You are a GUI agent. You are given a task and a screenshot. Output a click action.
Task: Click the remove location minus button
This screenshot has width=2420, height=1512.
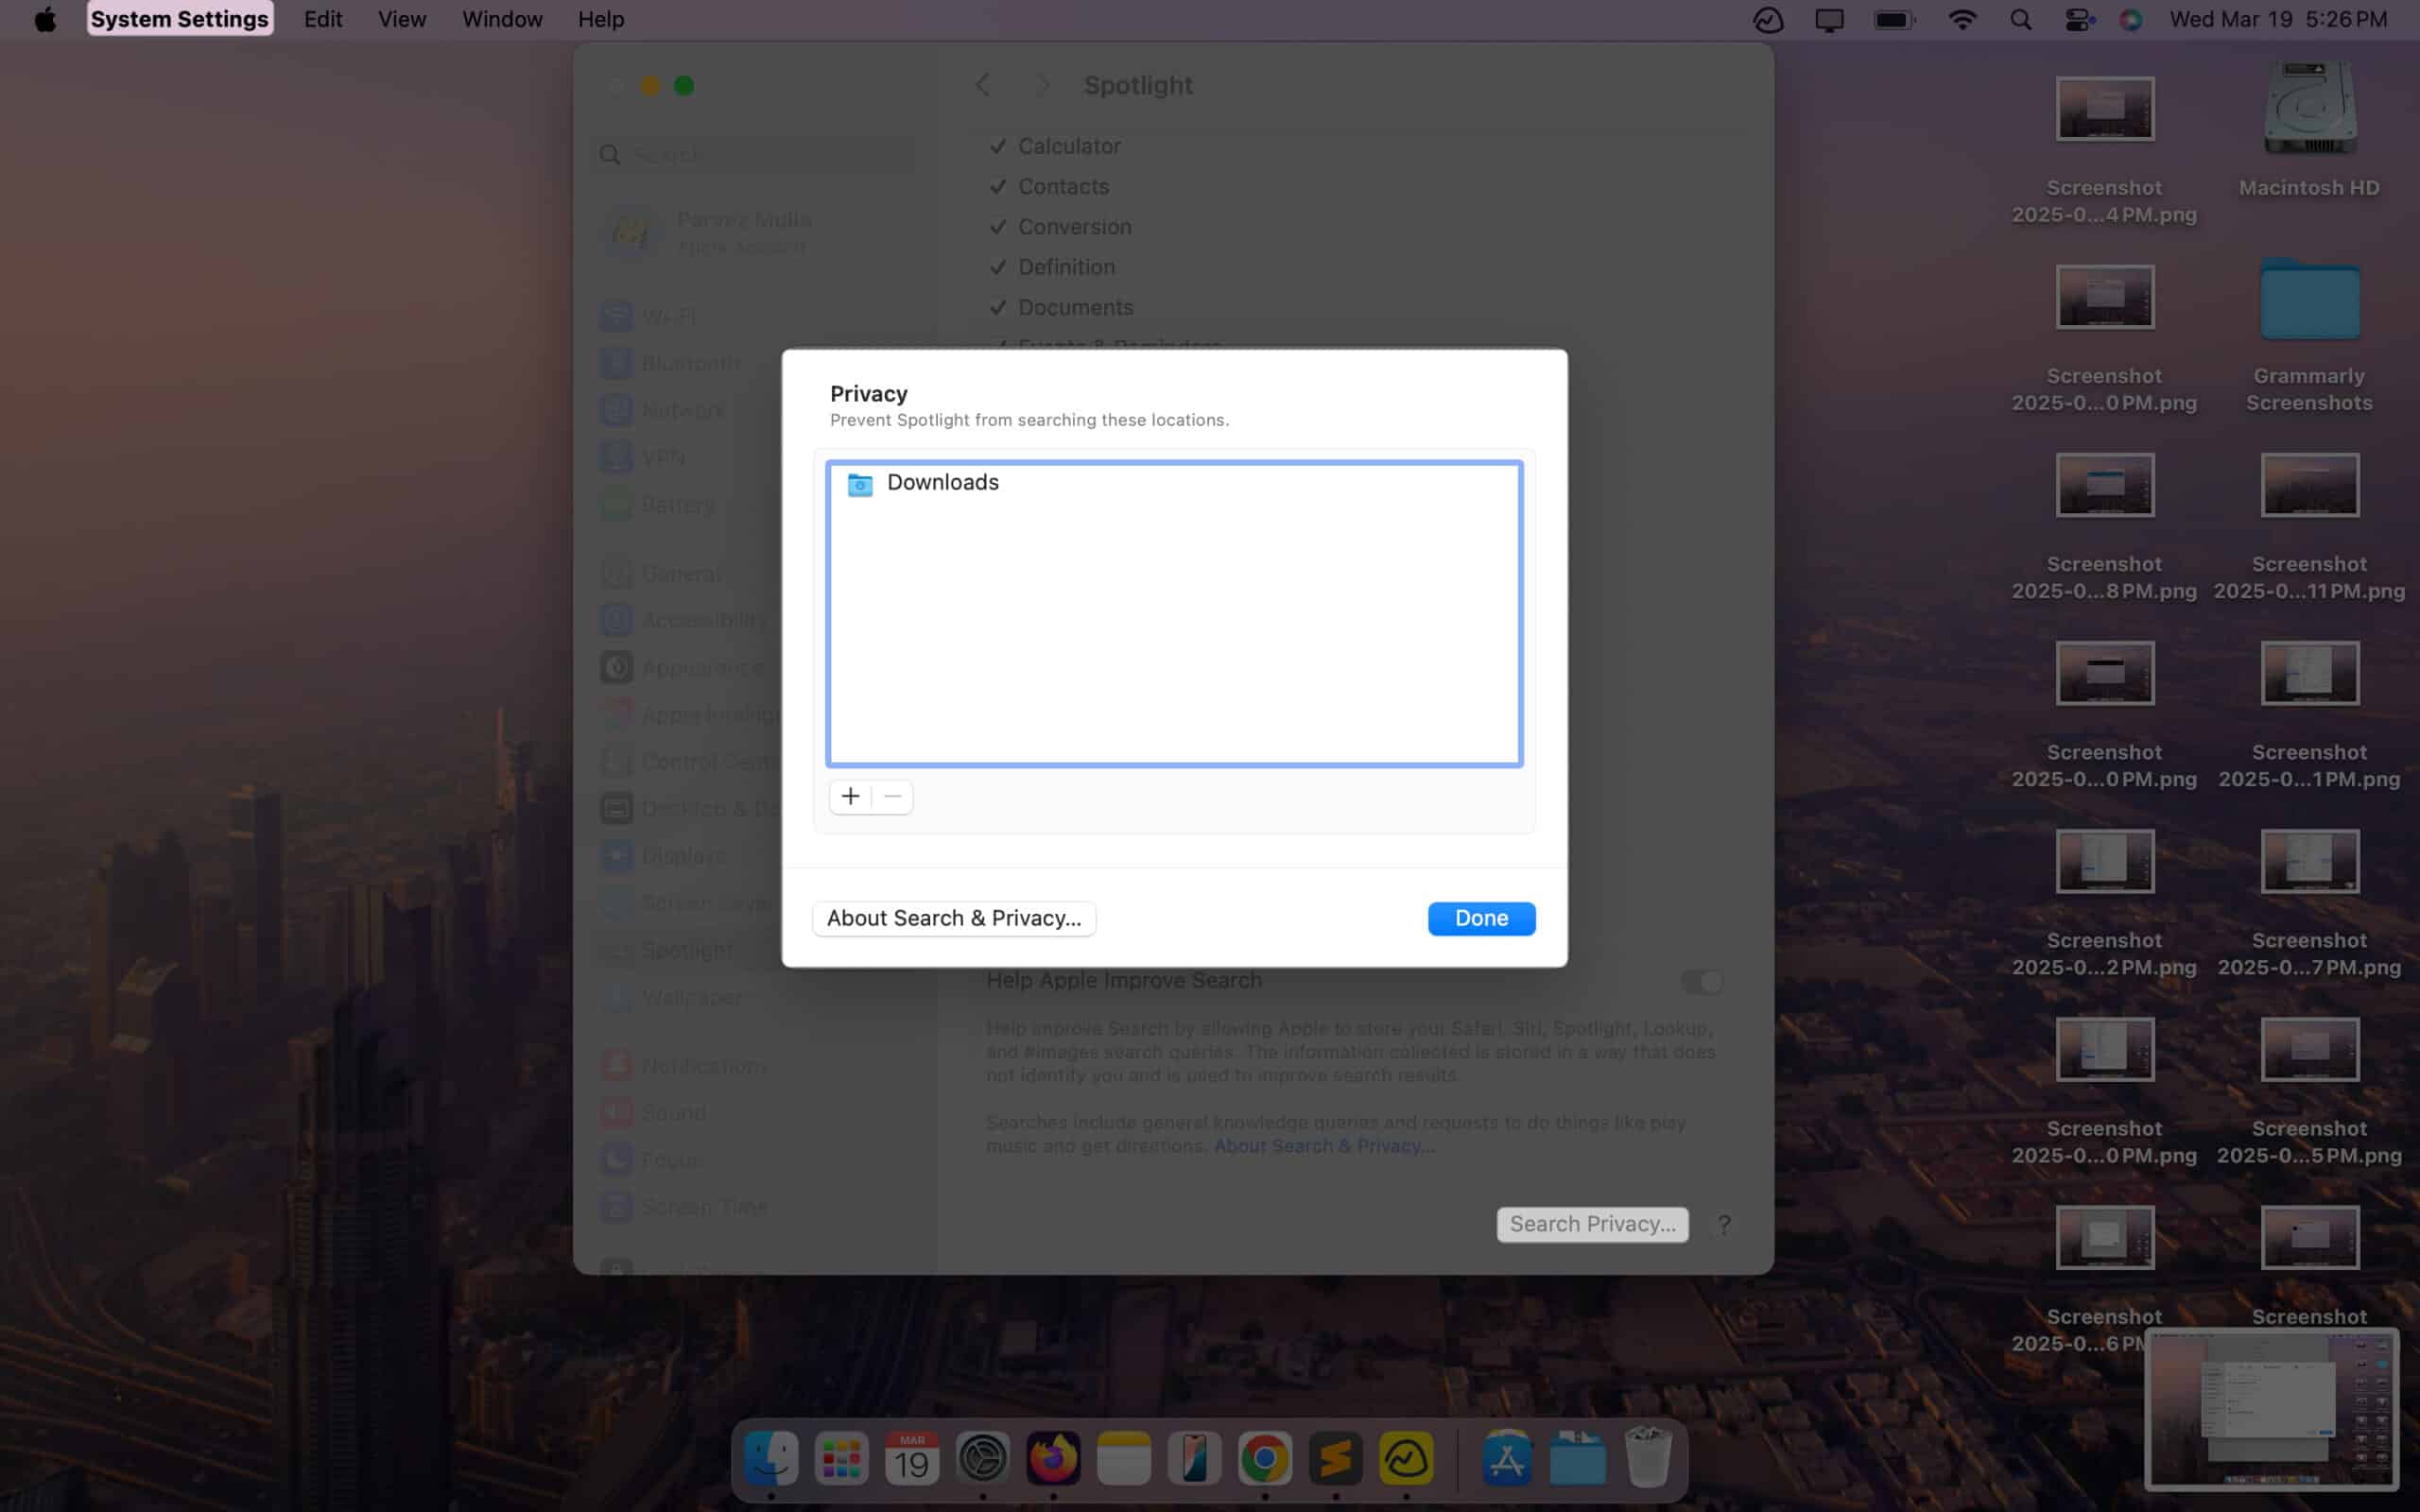tap(892, 796)
